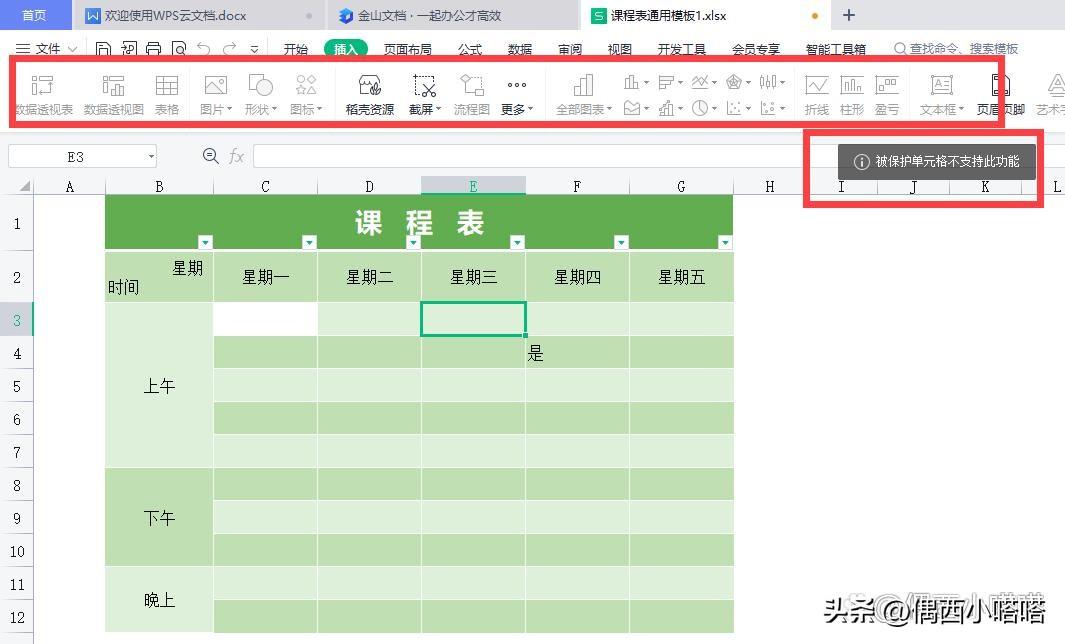This screenshot has height=644, width=1065.
Task: Switch to 金山文档 document tab
Action: 453,15
